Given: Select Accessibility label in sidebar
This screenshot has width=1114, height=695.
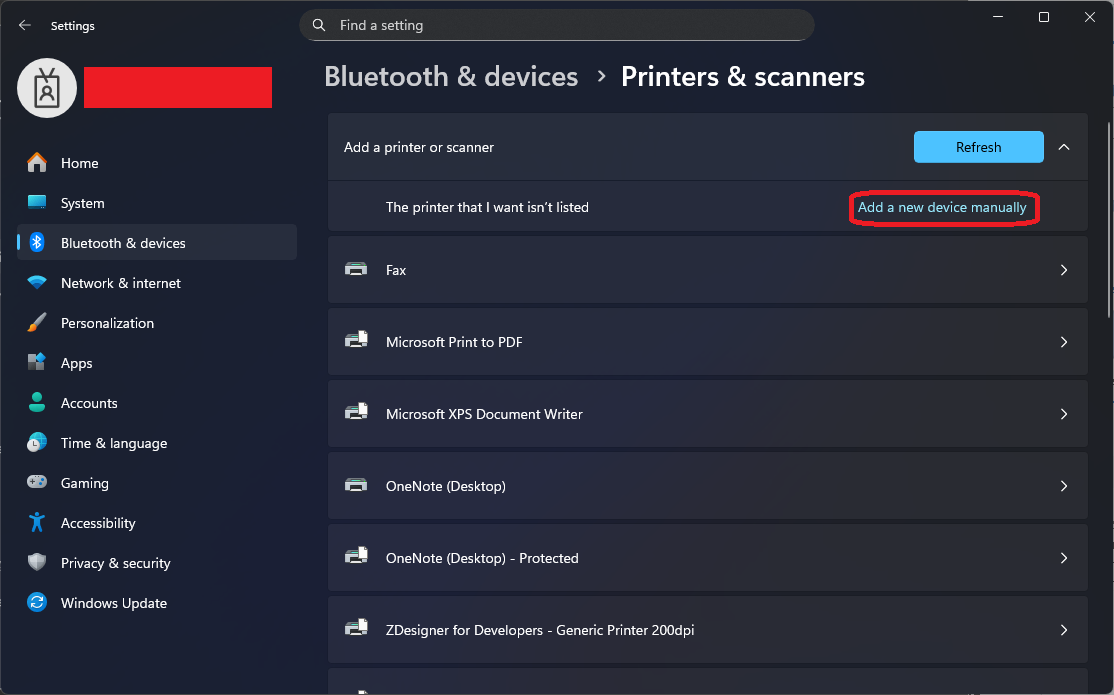Looking at the screenshot, I should point(98,523).
